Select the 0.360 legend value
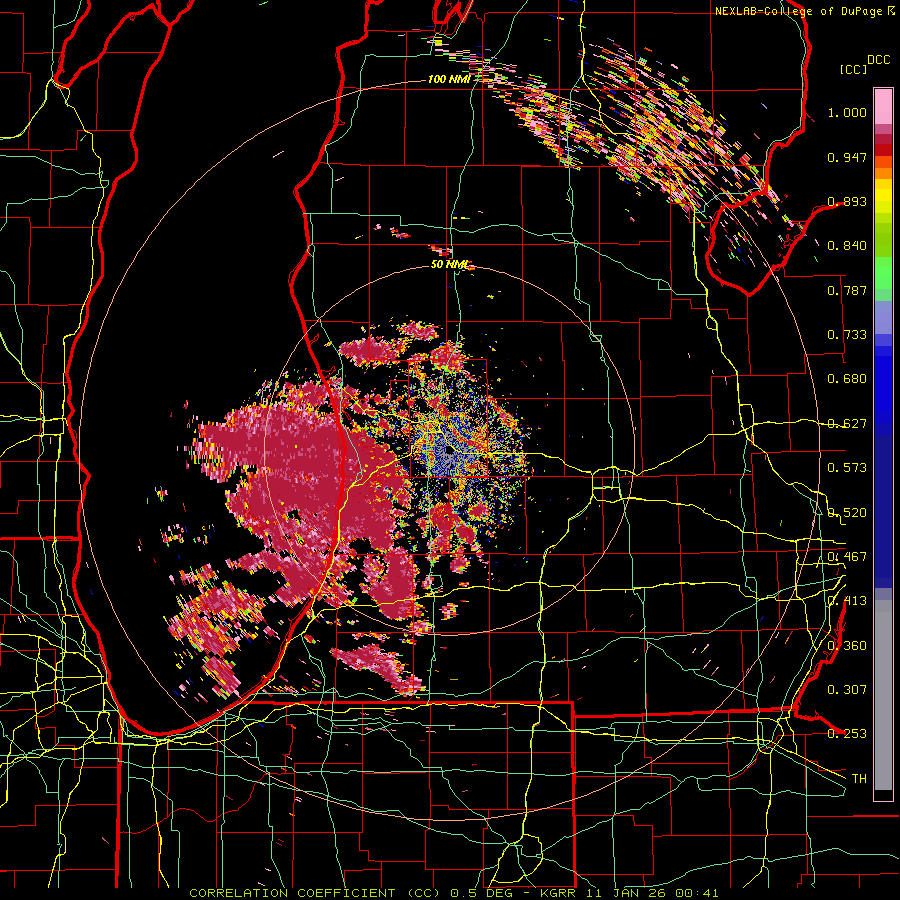This screenshot has width=900, height=900. (847, 646)
